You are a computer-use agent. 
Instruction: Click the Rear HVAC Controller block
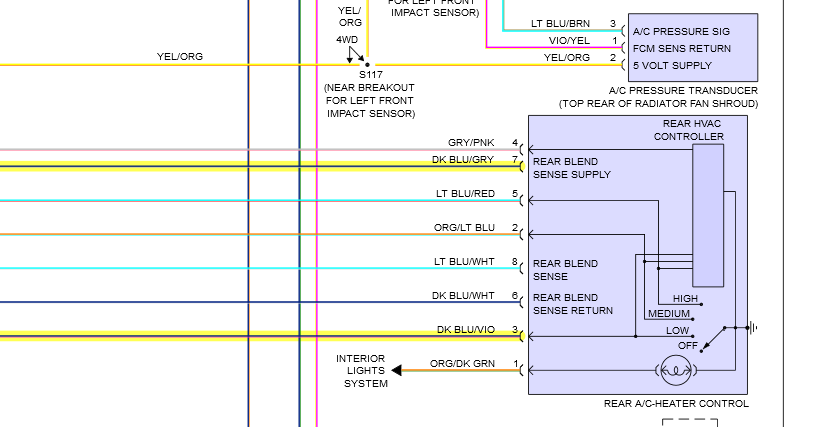708,215
